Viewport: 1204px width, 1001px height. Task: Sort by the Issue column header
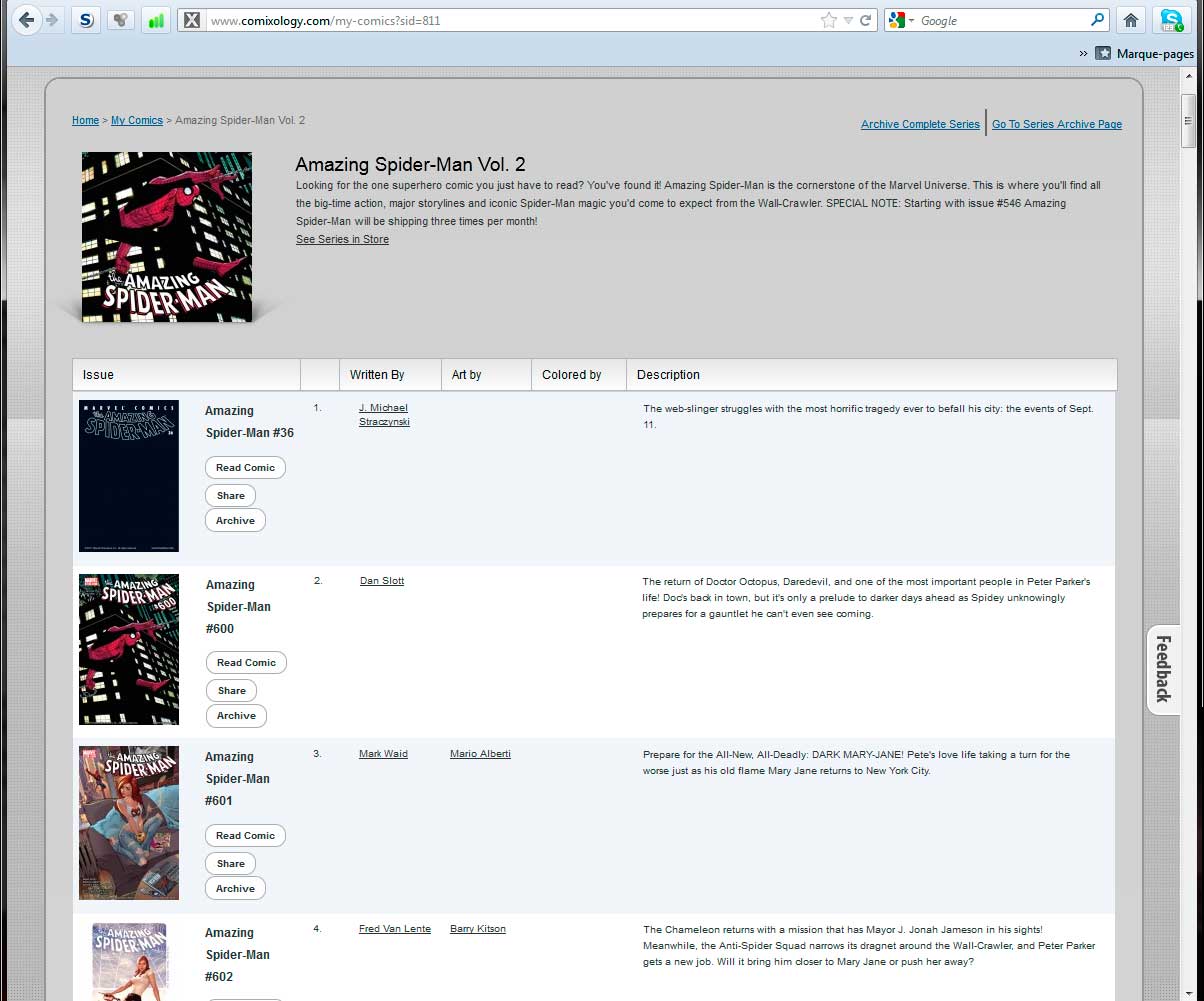[186, 375]
